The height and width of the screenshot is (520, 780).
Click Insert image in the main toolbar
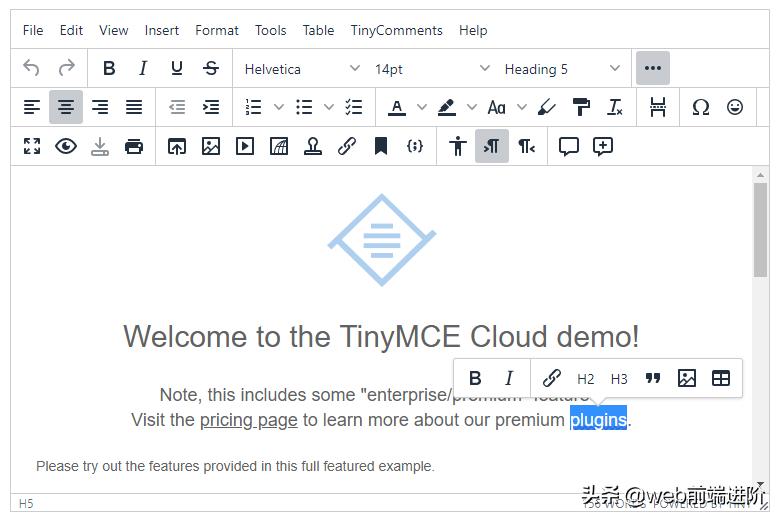pos(211,146)
